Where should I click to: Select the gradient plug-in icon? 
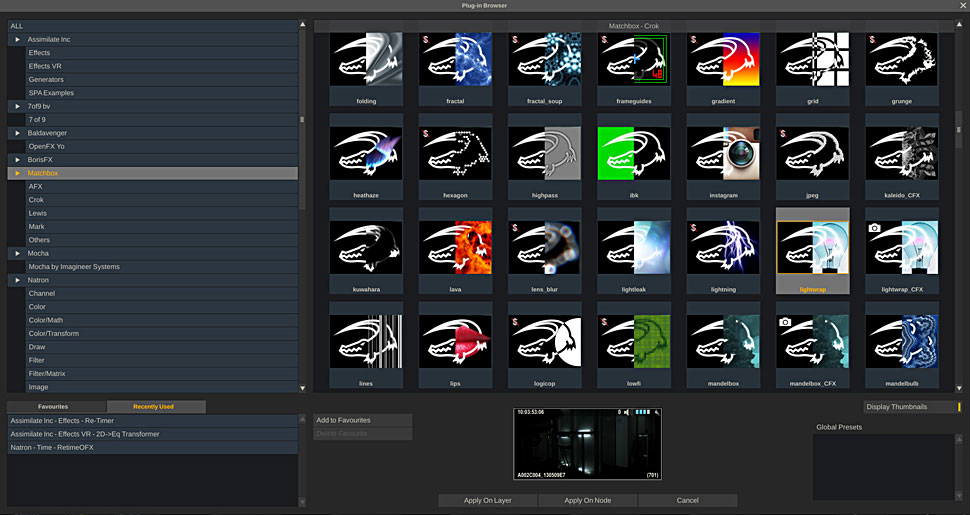pyautogui.click(x=723, y=59)
